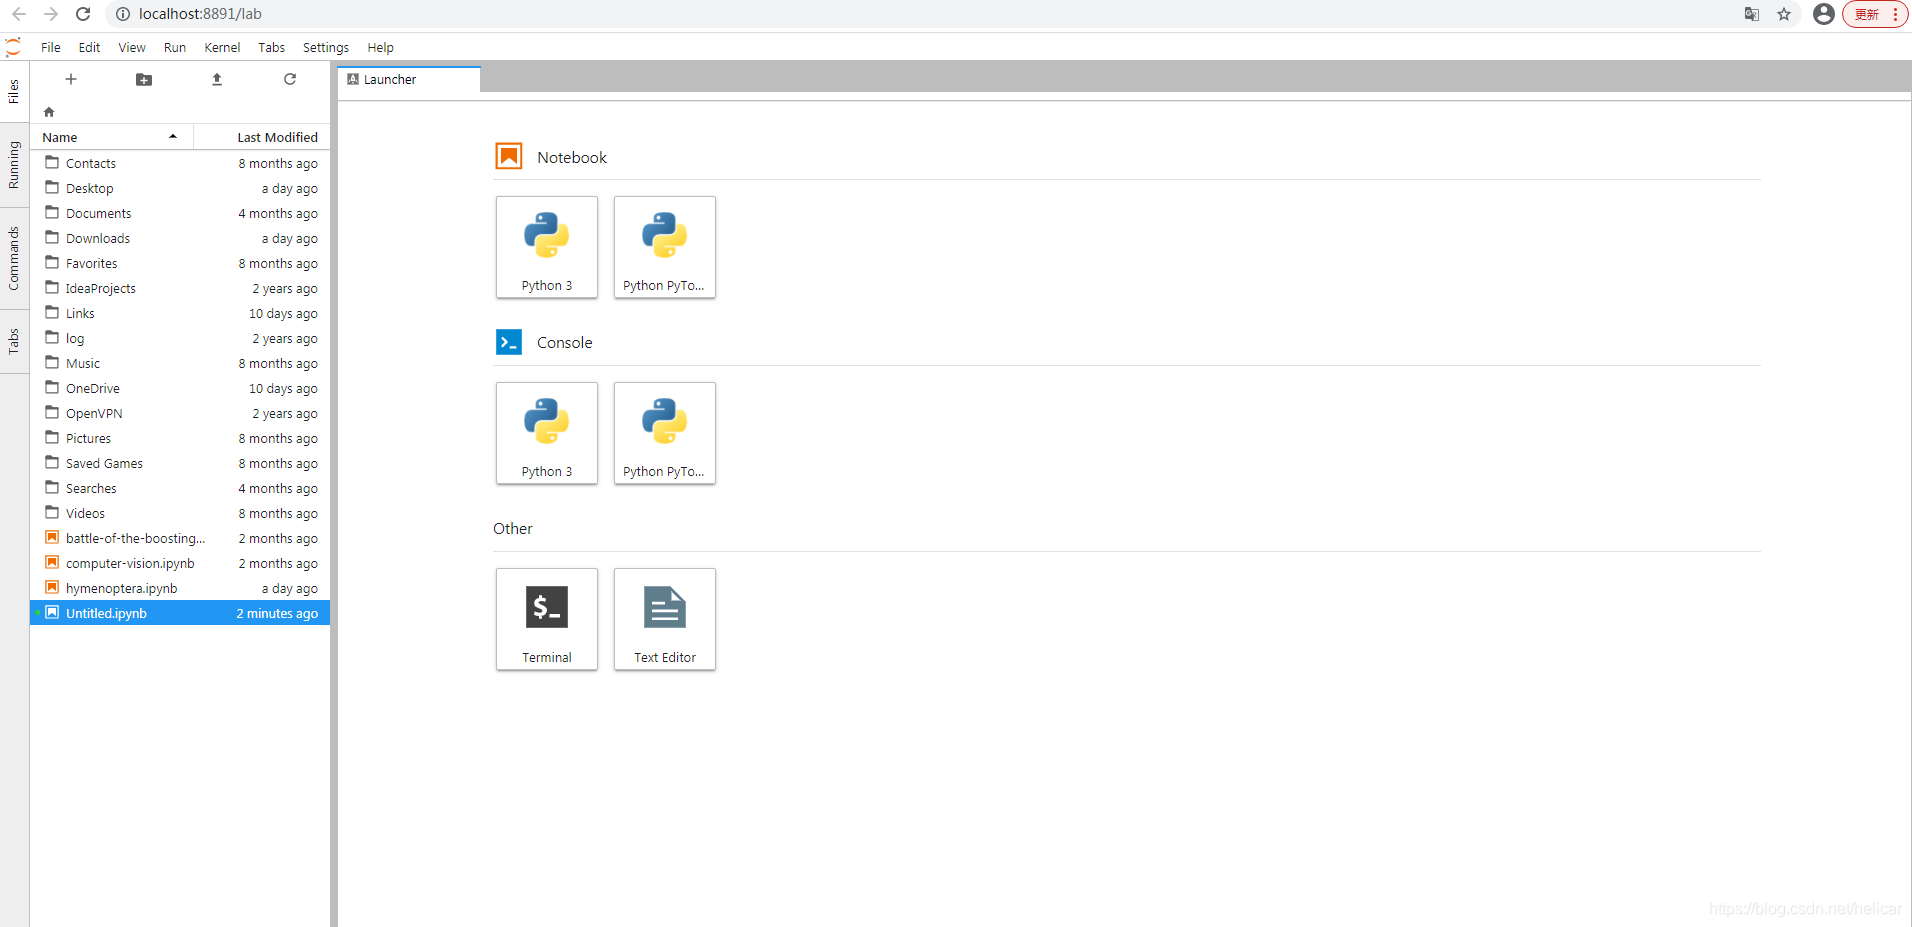Go to the home directory icon
The height and width of the screenshot is (927, 1912).
click(x=49, y=112)
